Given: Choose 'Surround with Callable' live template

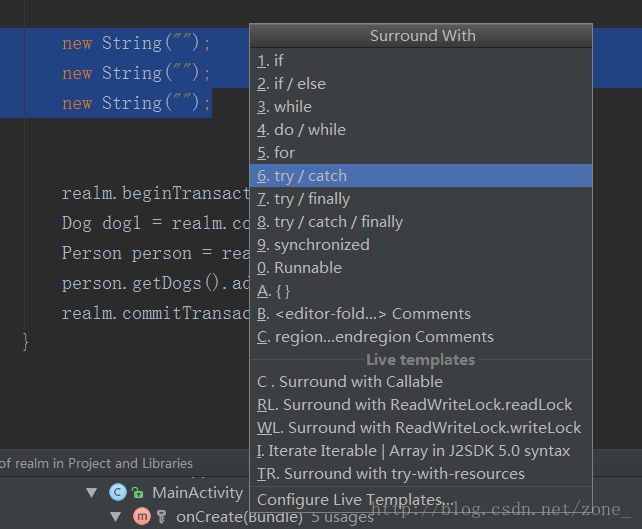Looking at the screenshot, I should (x=421, y=382).
